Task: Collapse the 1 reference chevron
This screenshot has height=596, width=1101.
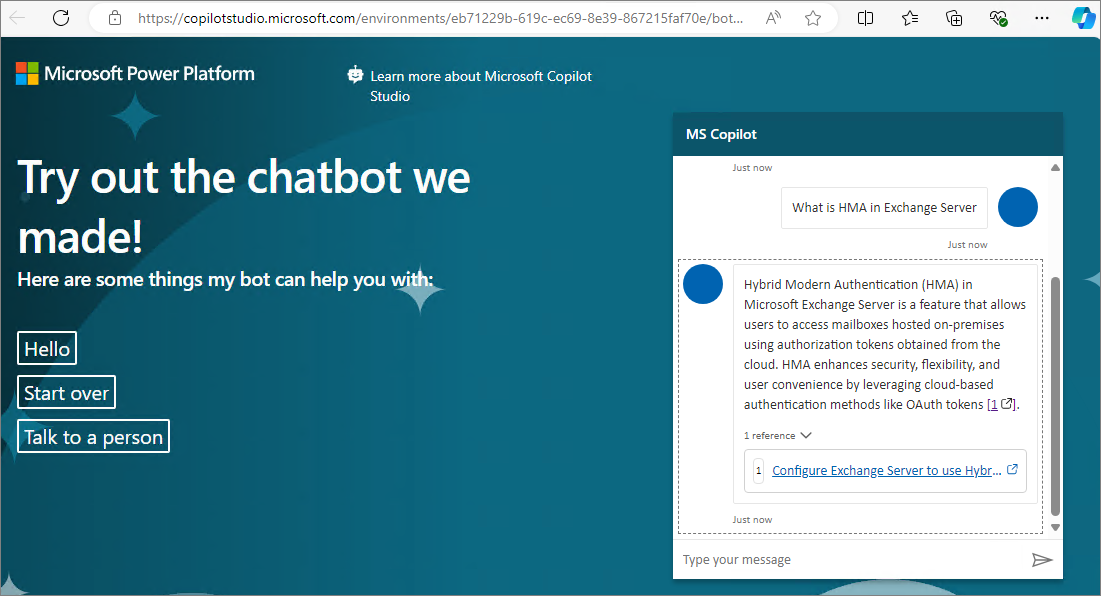Action: 805,435
